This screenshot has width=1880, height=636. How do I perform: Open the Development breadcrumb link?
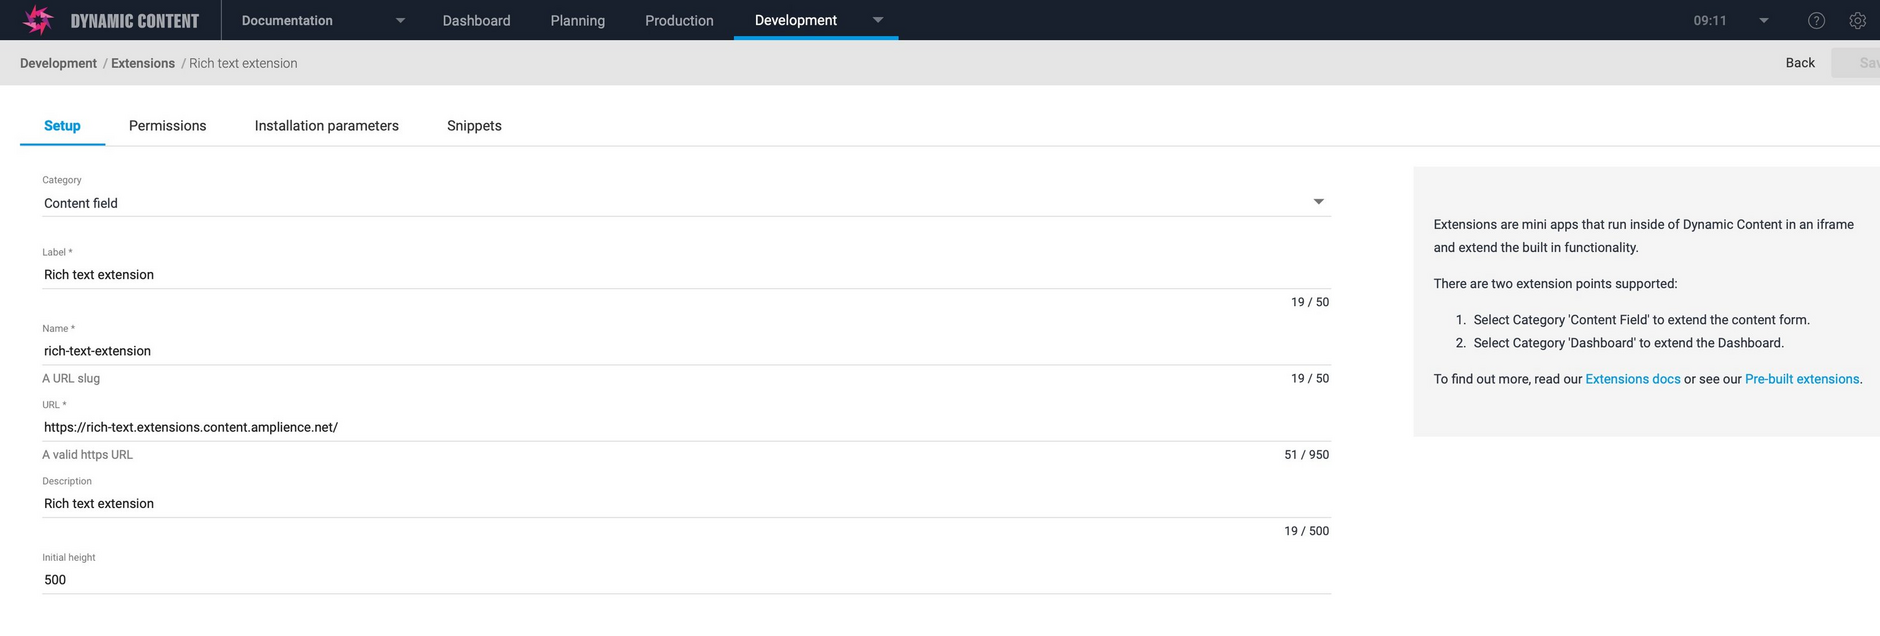click(x=58, y=63)
